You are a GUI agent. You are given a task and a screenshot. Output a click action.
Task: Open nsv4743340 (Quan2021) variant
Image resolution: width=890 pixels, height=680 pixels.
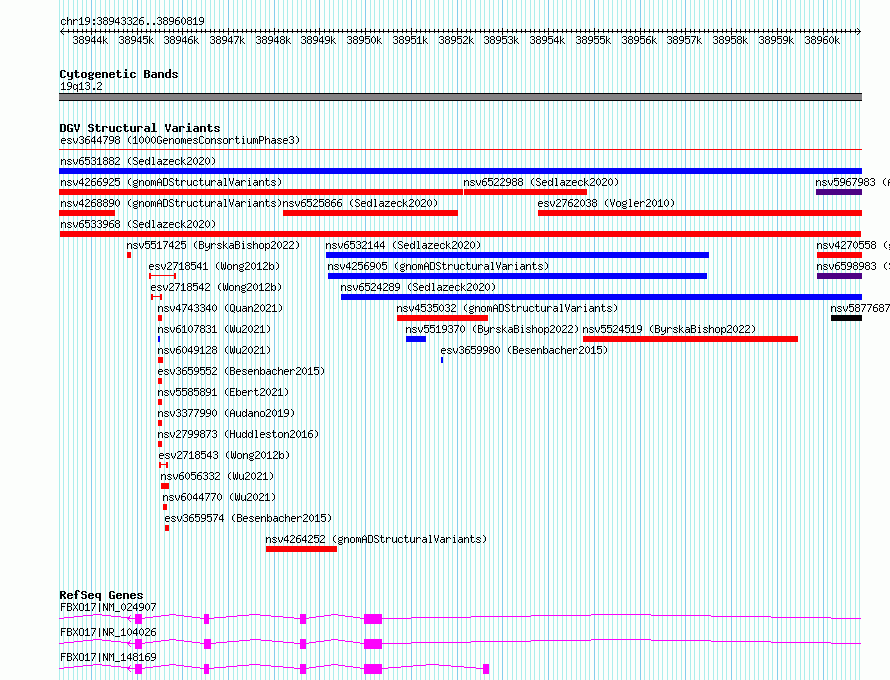tap(220, 308)
